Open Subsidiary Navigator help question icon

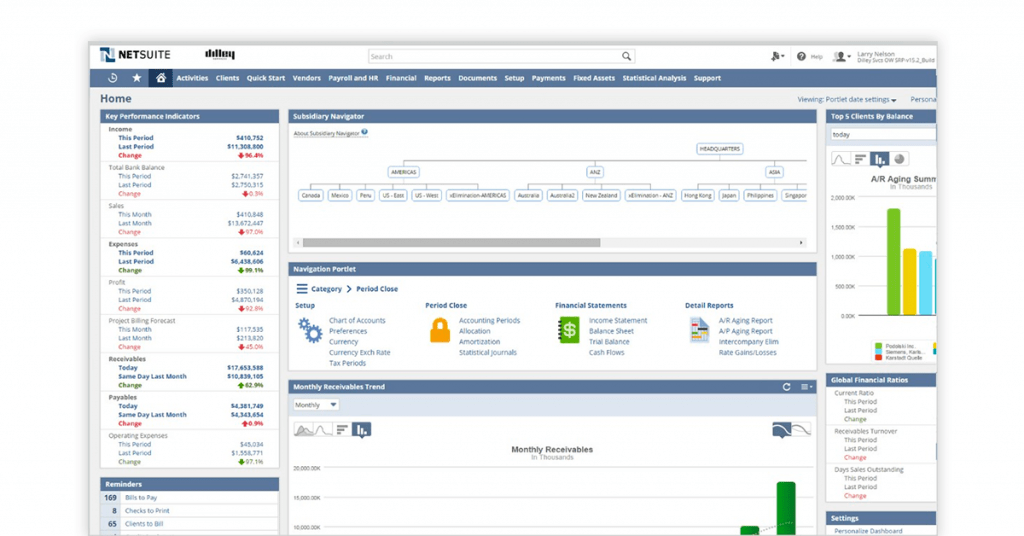point(364,132)
